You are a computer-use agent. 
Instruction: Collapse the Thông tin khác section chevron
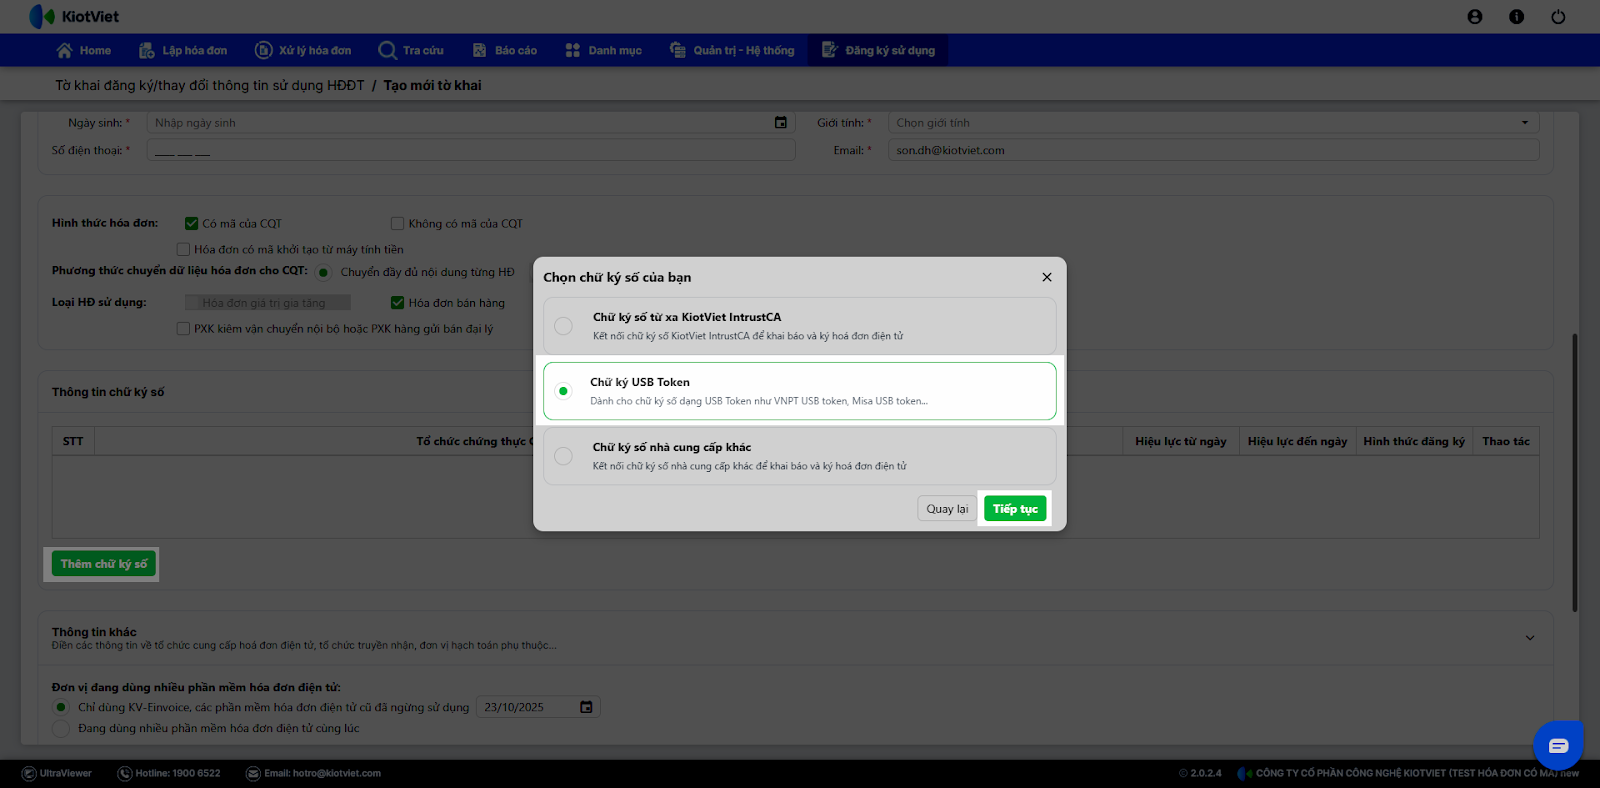click(1530, 638)
